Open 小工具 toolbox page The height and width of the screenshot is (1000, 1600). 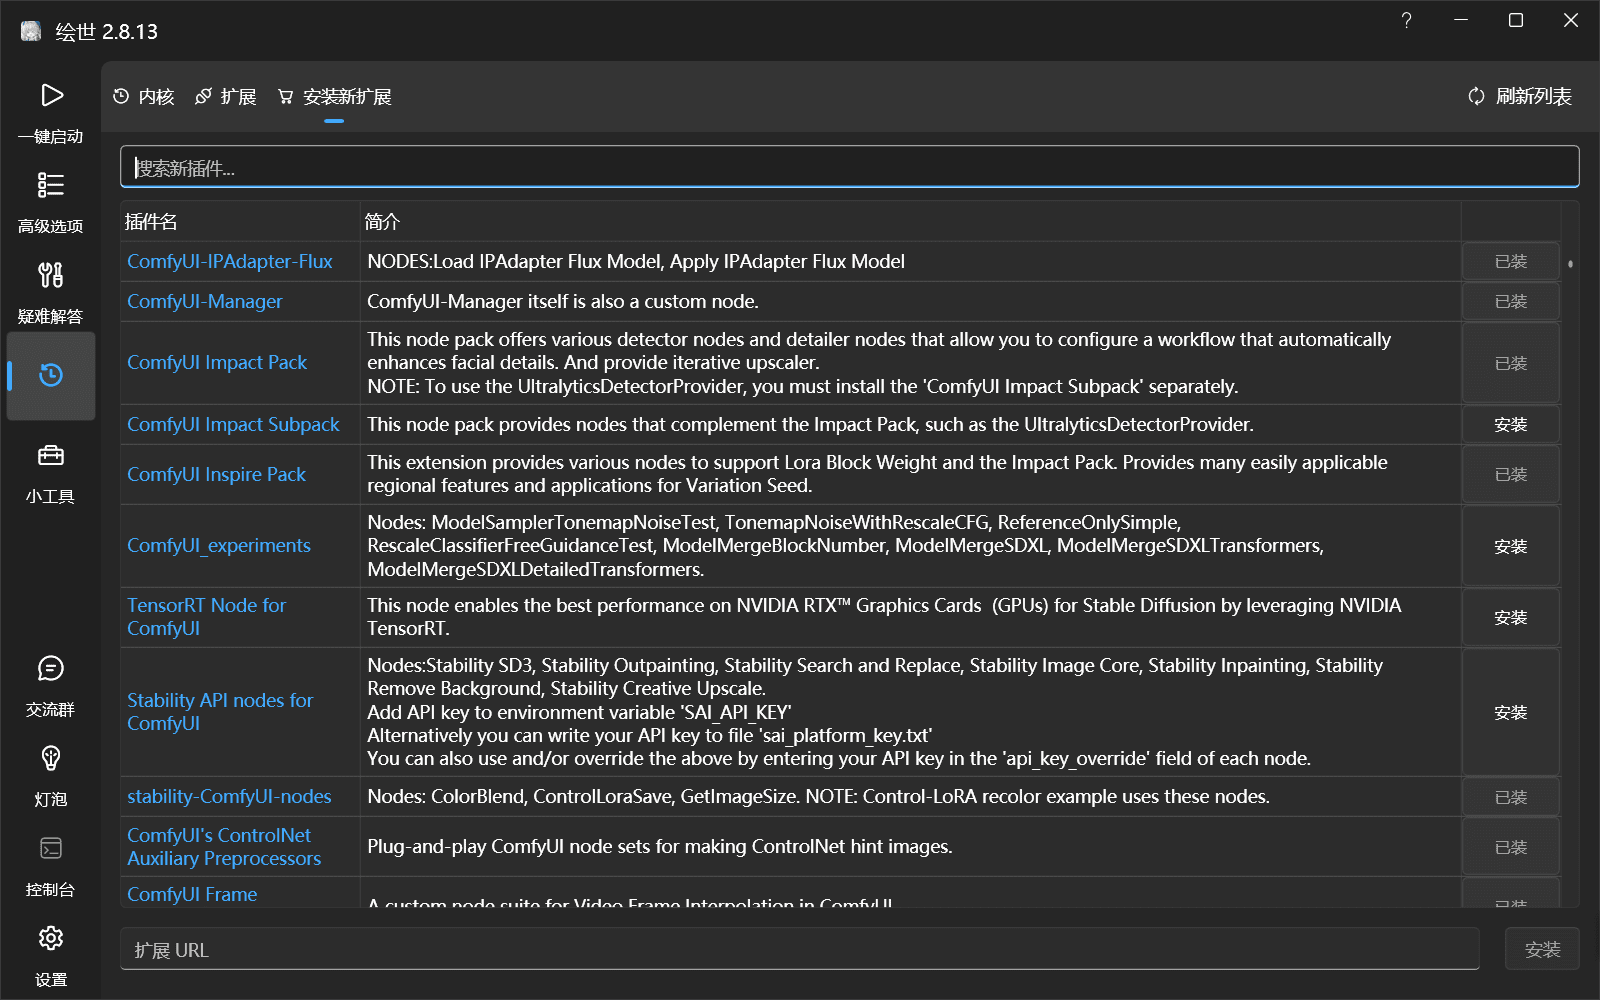click(x=51, y=472)
